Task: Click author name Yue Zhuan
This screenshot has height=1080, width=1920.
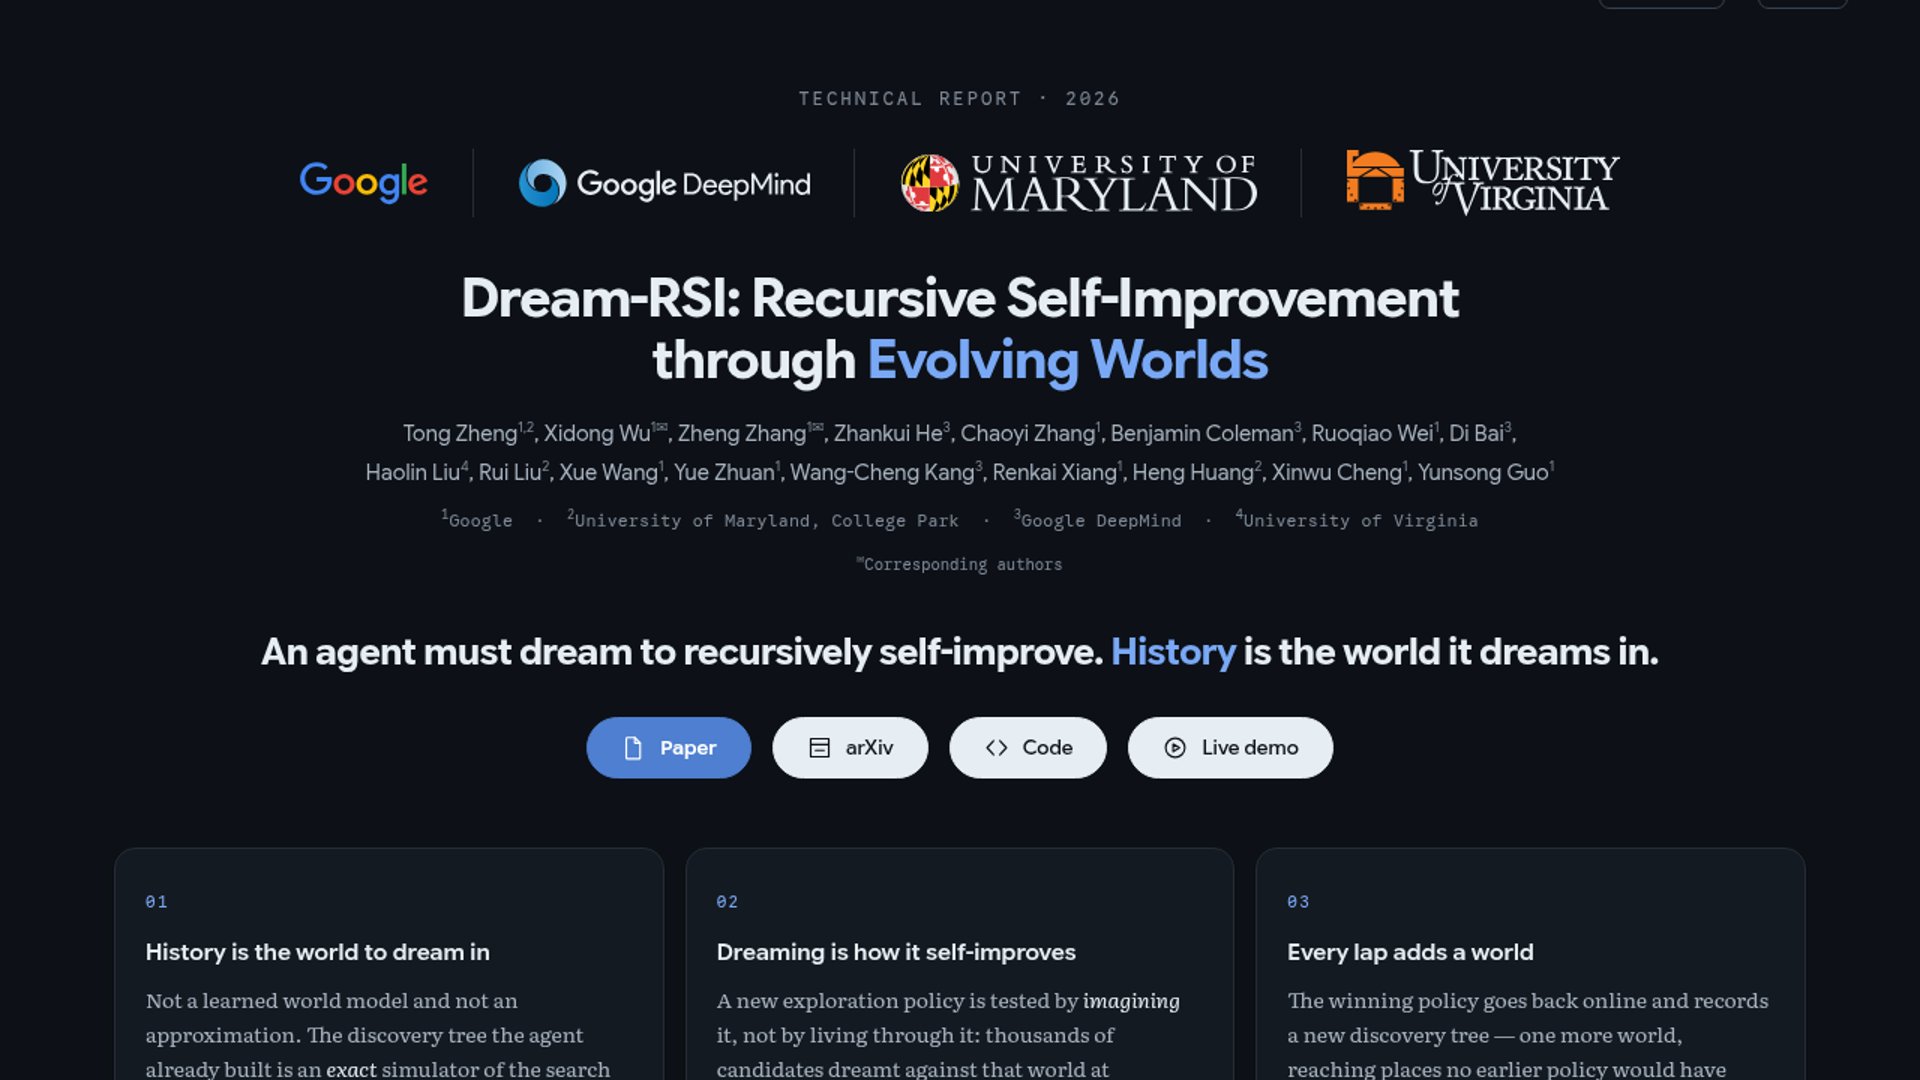Action: pyautogui.click(x=724, y=473)
